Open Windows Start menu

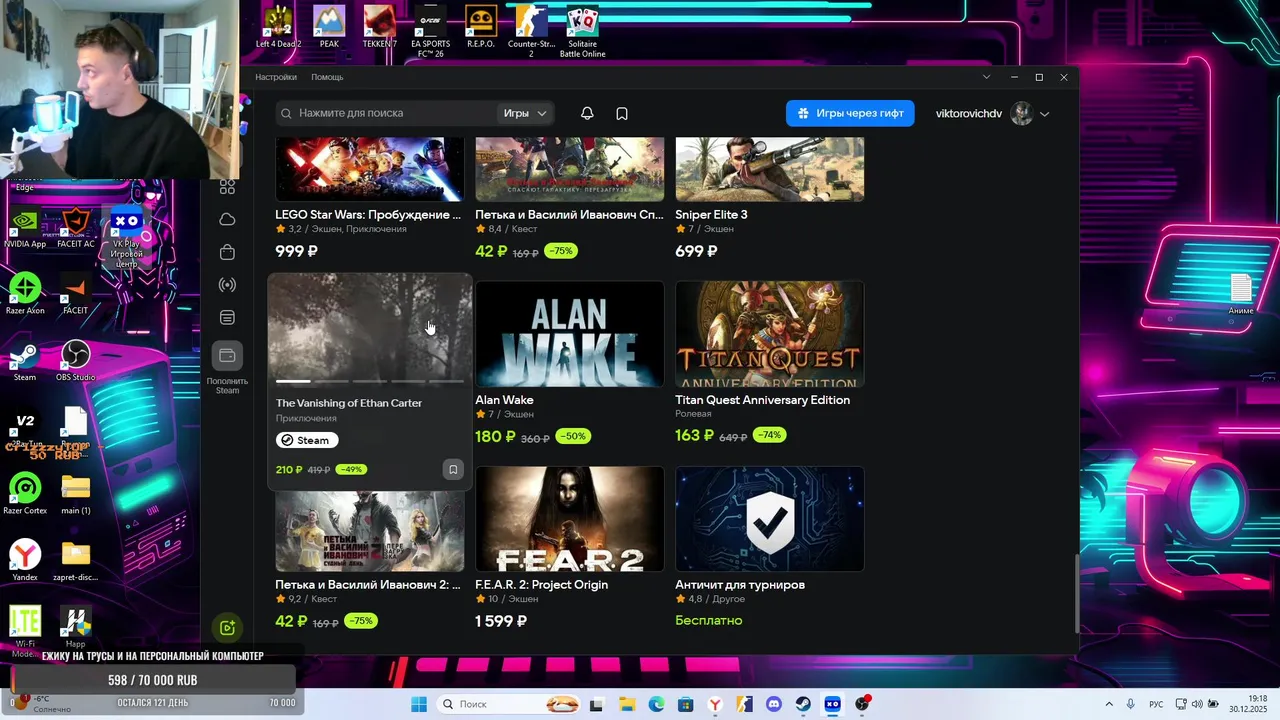tap(418, 704)
